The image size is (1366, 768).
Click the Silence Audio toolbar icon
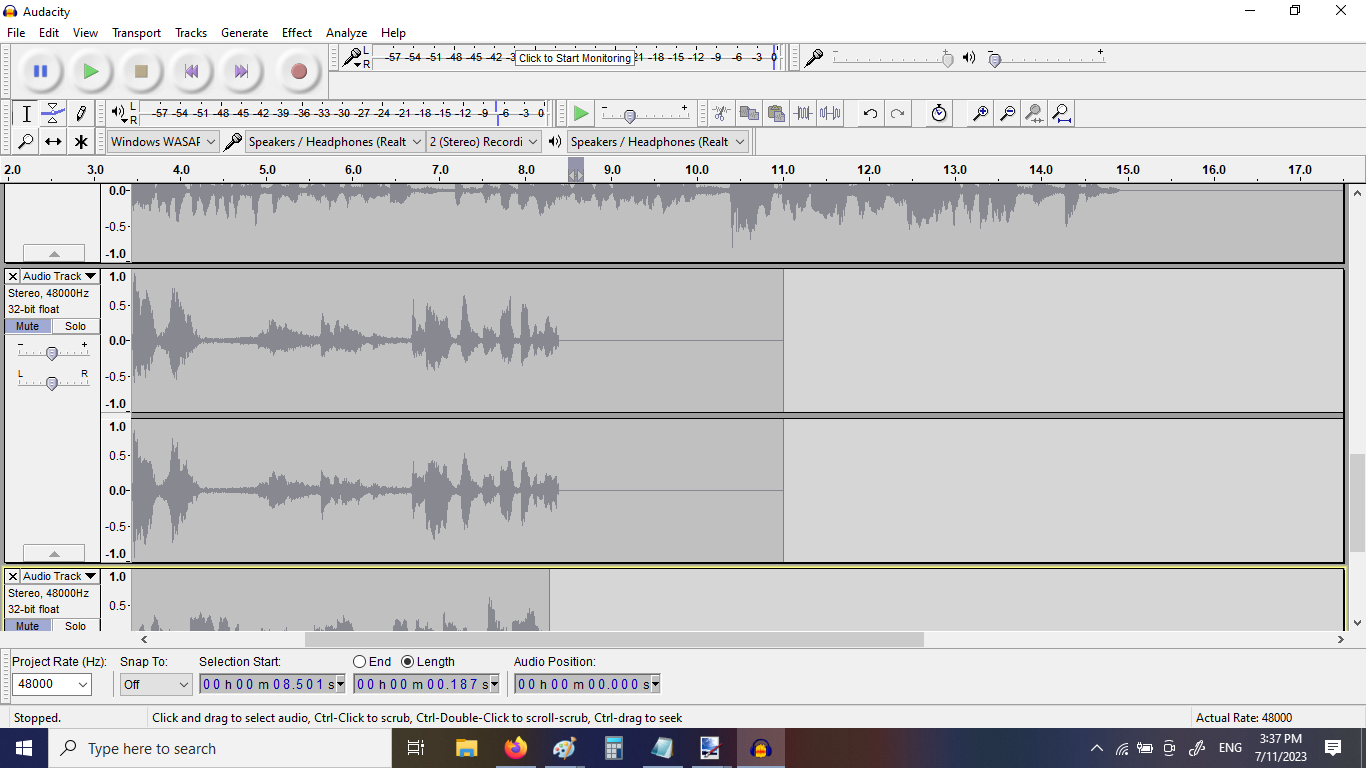click(830, 113)
